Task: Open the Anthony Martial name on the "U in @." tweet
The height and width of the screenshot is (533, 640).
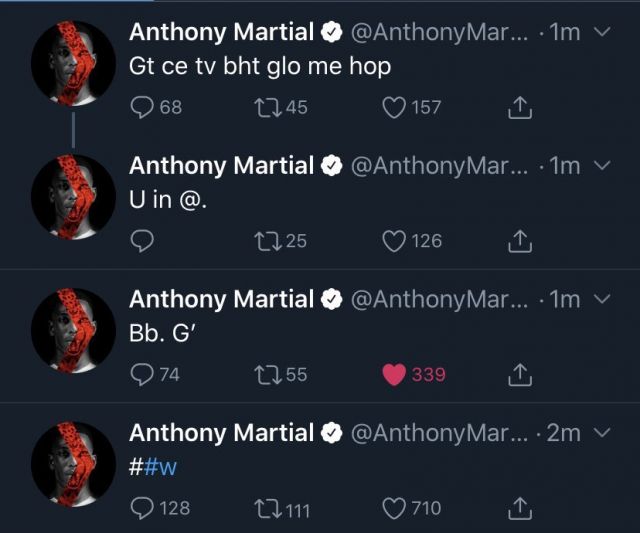Action: pyautogui.click(x=222, y=166)
